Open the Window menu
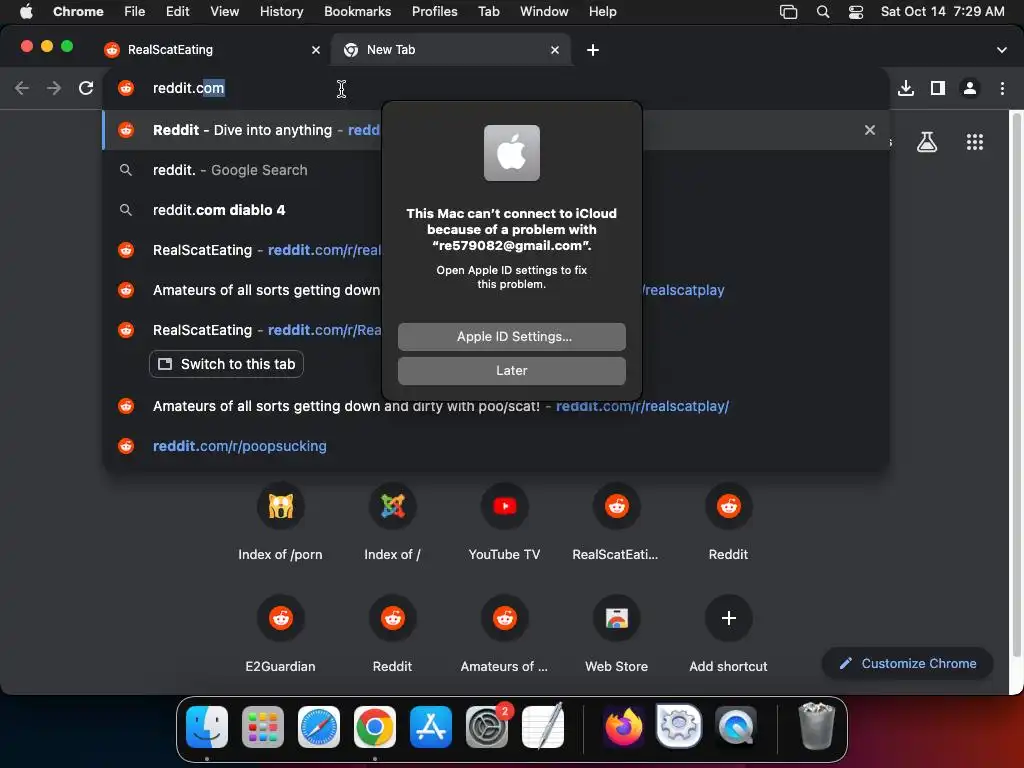1024x768 pixels. (544, 12)
